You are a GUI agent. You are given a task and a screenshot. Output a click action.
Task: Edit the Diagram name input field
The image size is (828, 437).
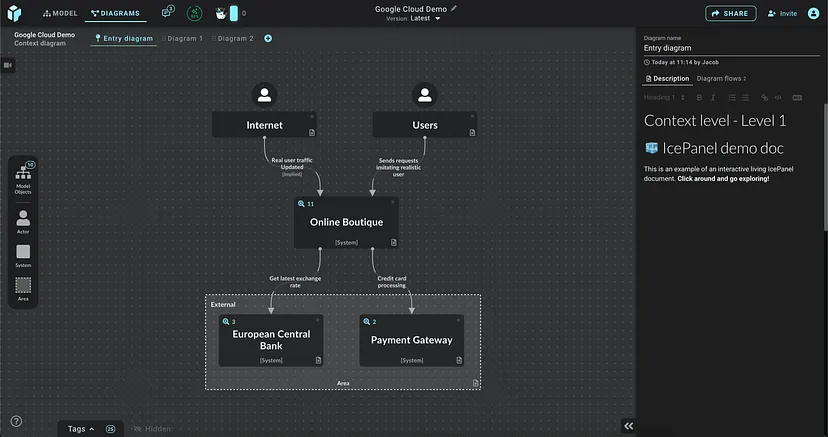[731, 48]
